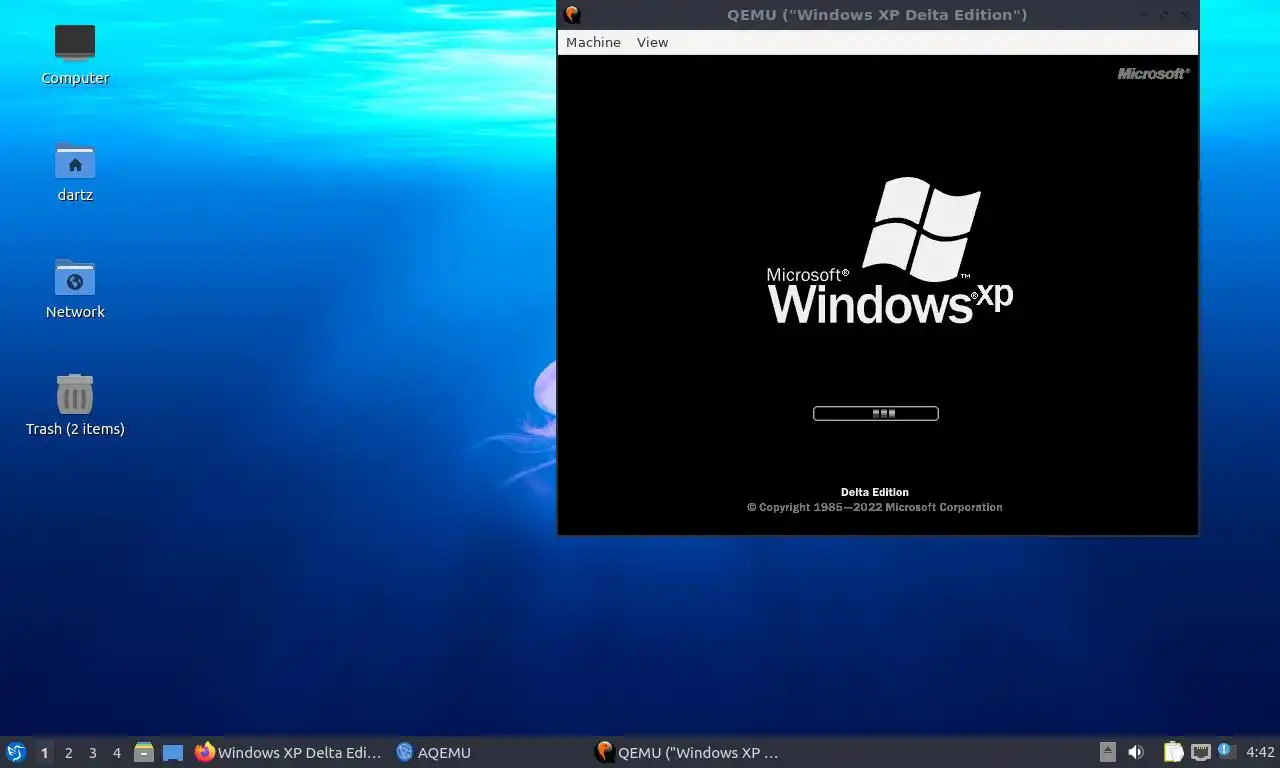The width and height of the screenshot is (1280, 768).
Task: Open the dartz home folder icon
Action: tap(75, 172)
